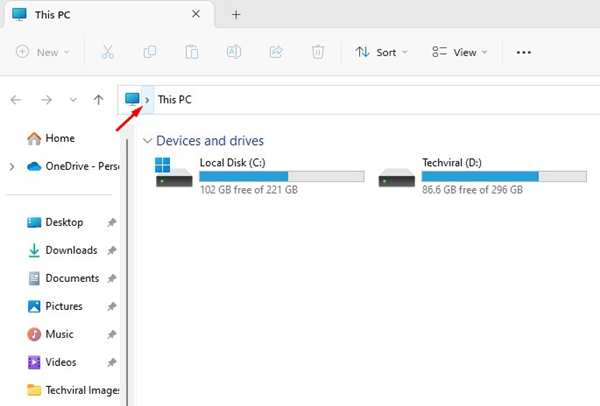
Task: Click the empty address bar area
Action: 394,100
